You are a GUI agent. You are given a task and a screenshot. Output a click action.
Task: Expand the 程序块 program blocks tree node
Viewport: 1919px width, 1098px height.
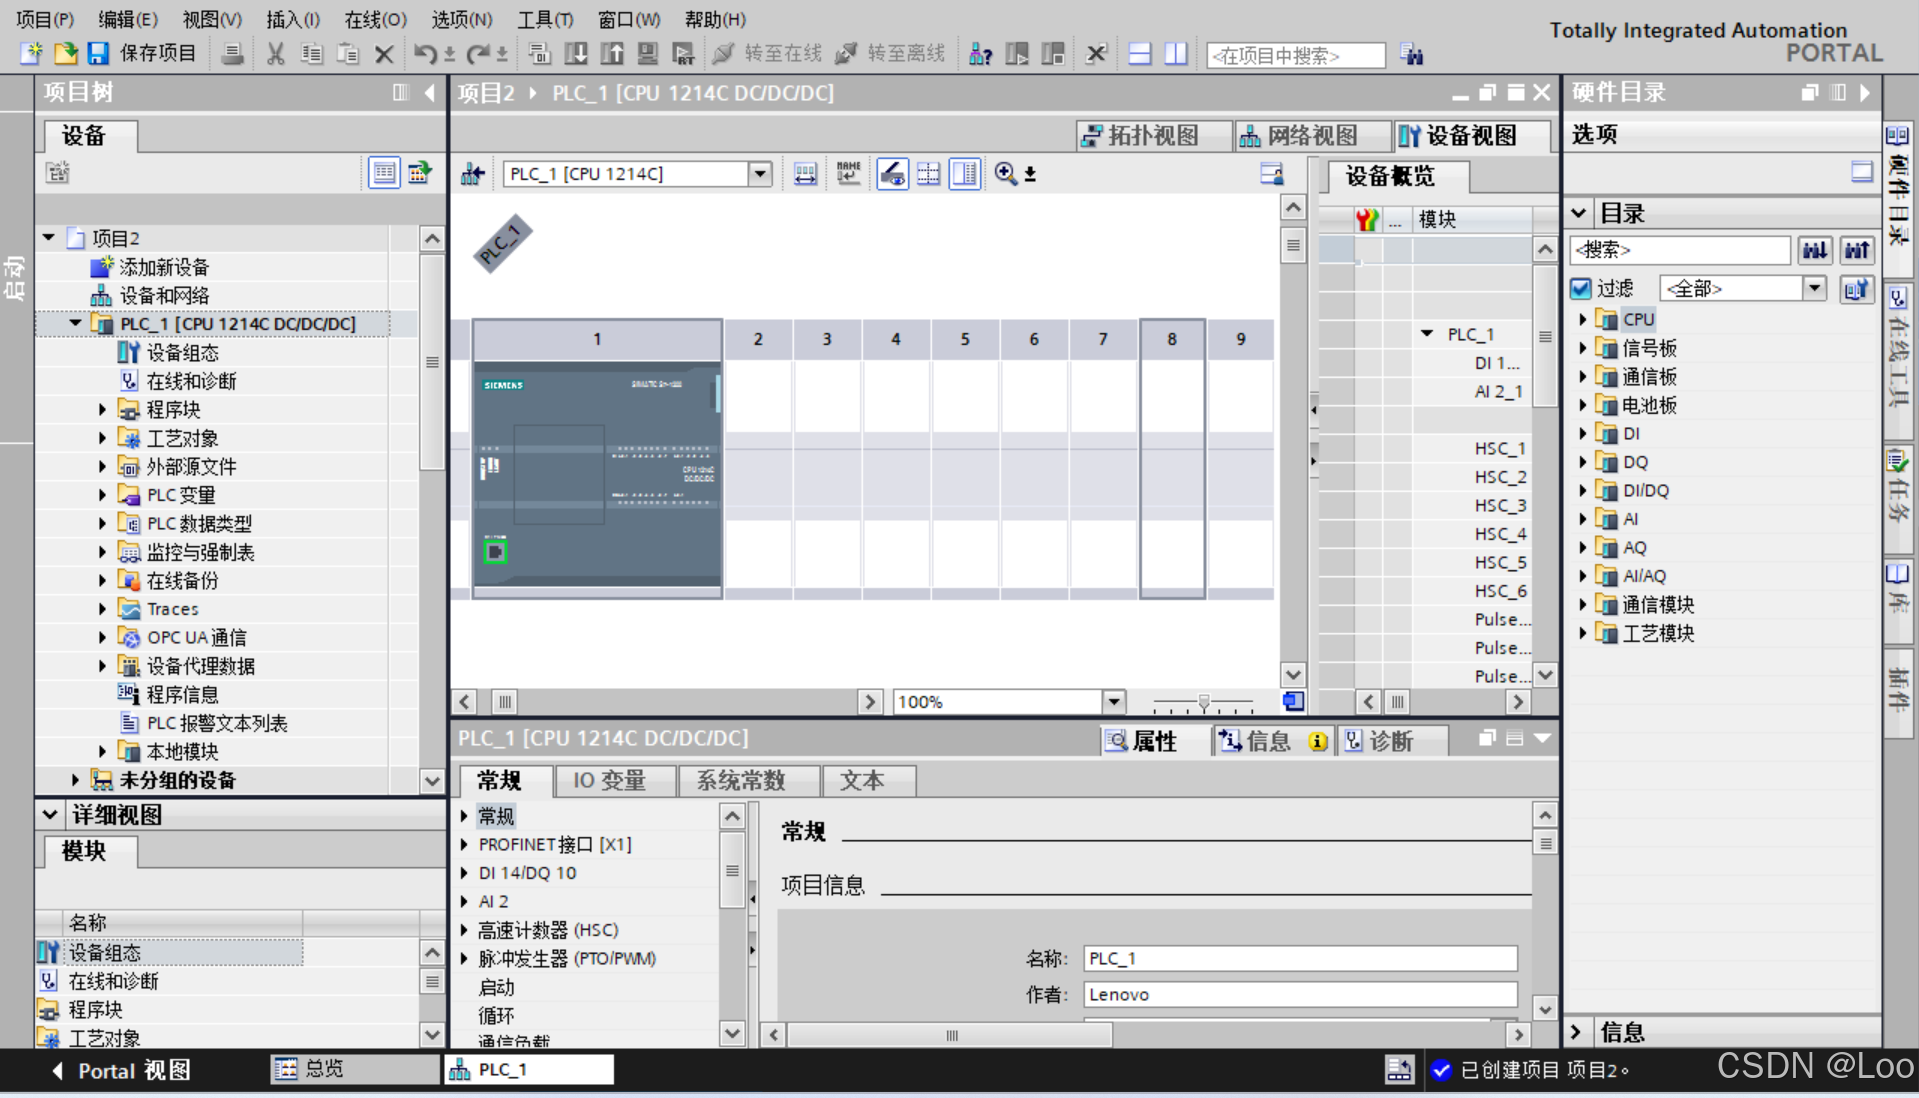[x=102, y=409]
